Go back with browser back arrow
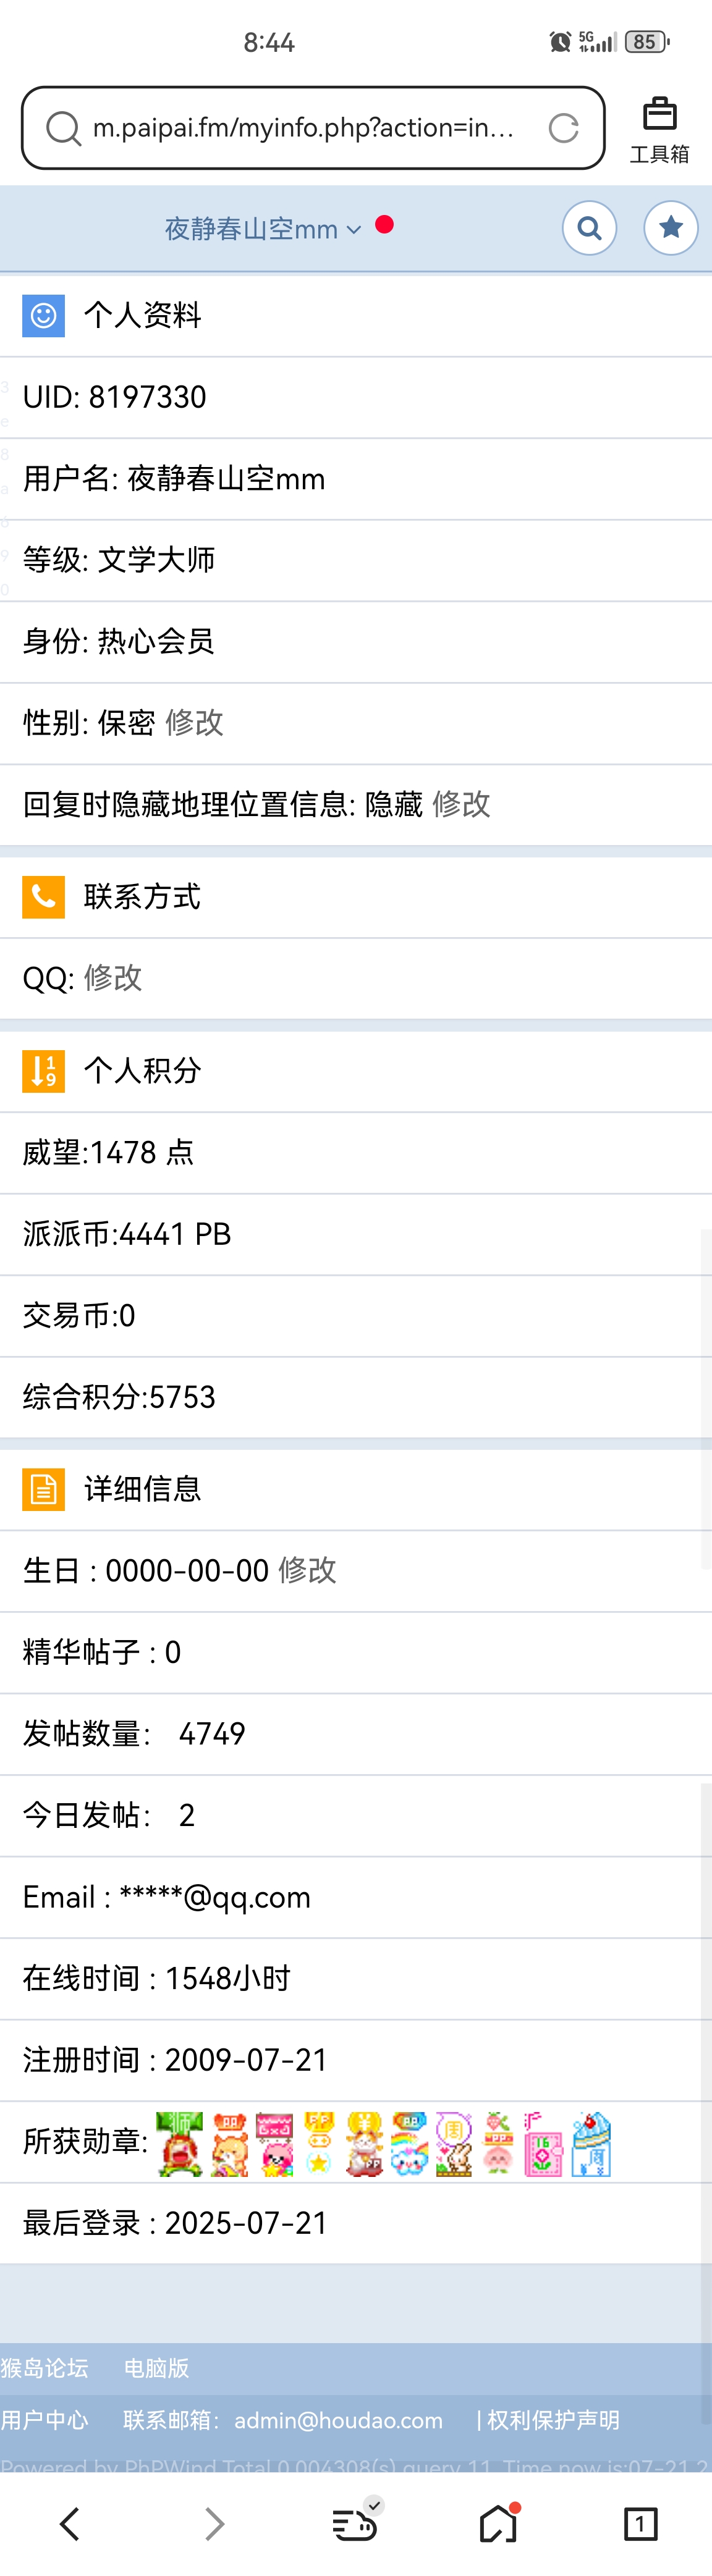Image resolution: width=712 pixels, height=2576 pixels. point(70,2523)
